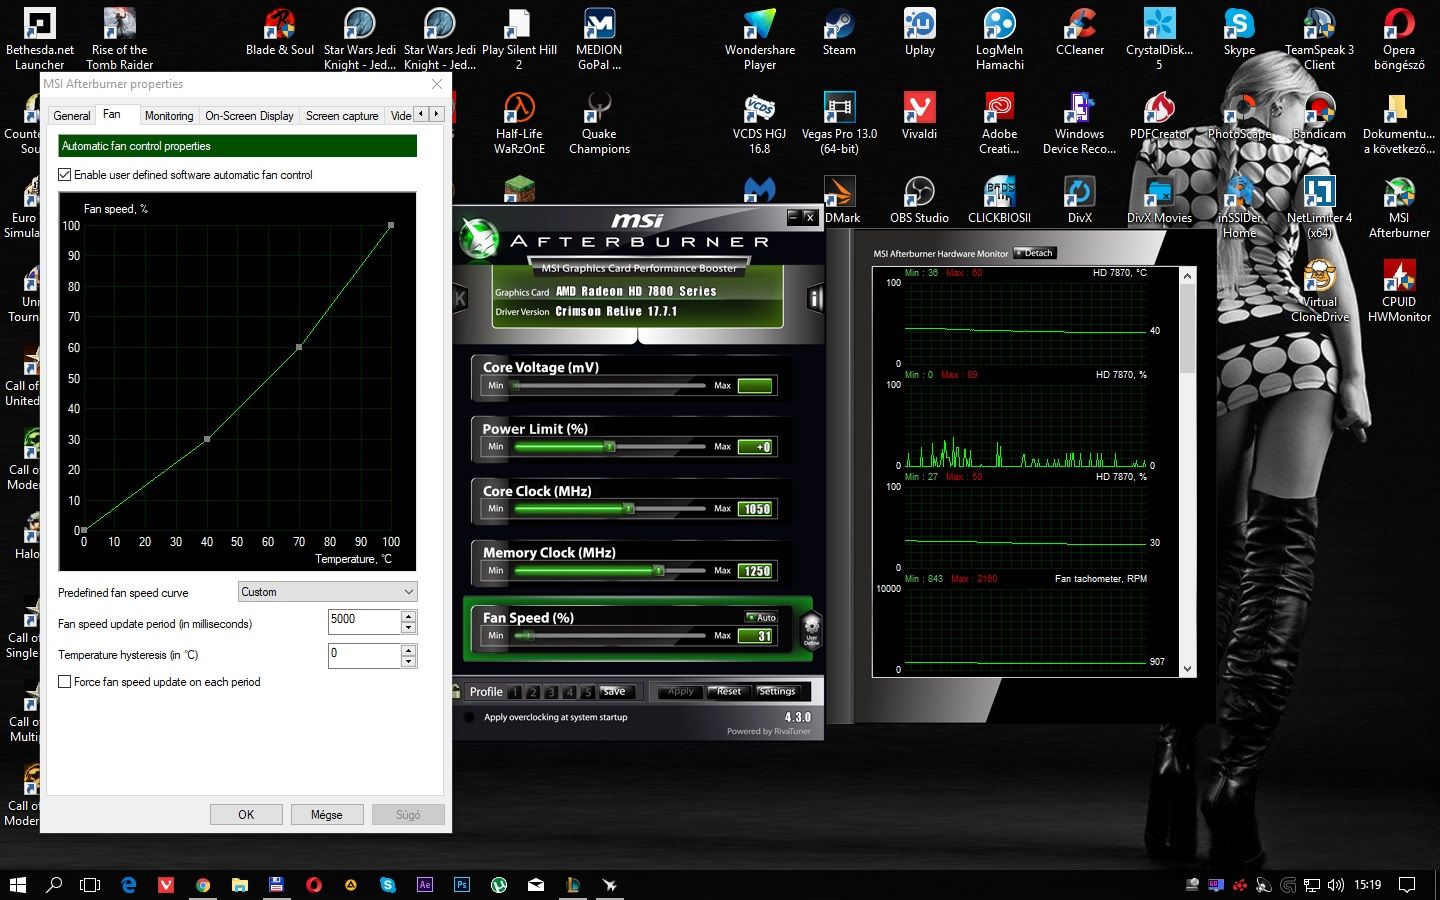Image resolution: width=1440 pixels, height=900 pixels.
Task: Open Windows Start menu
Action: (17, 885)
